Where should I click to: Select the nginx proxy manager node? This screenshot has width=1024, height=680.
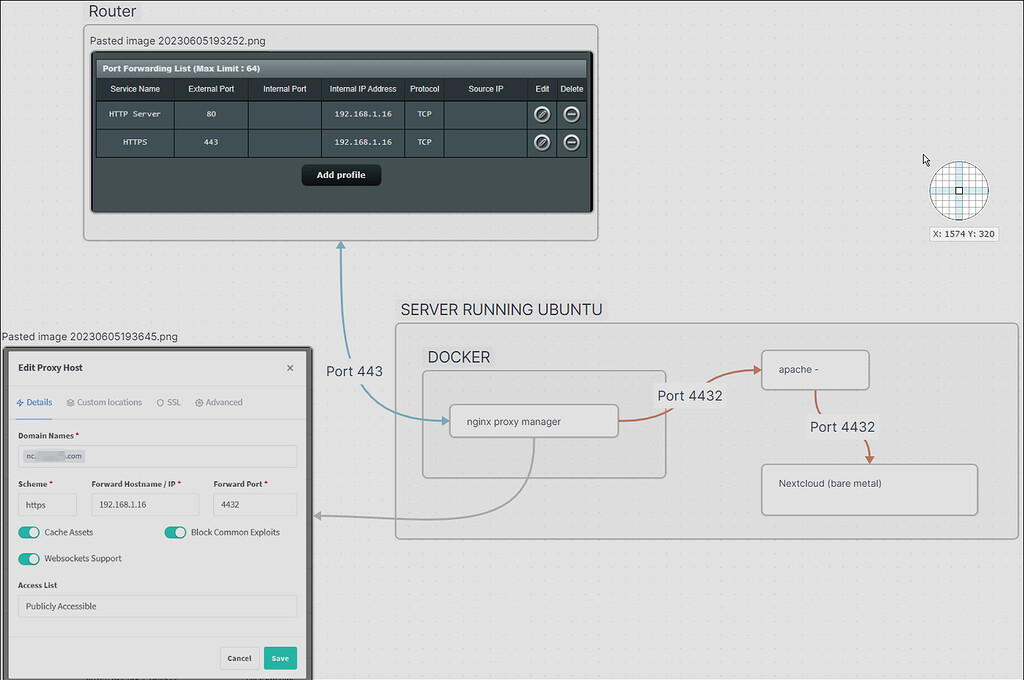[x=534, y=421]
